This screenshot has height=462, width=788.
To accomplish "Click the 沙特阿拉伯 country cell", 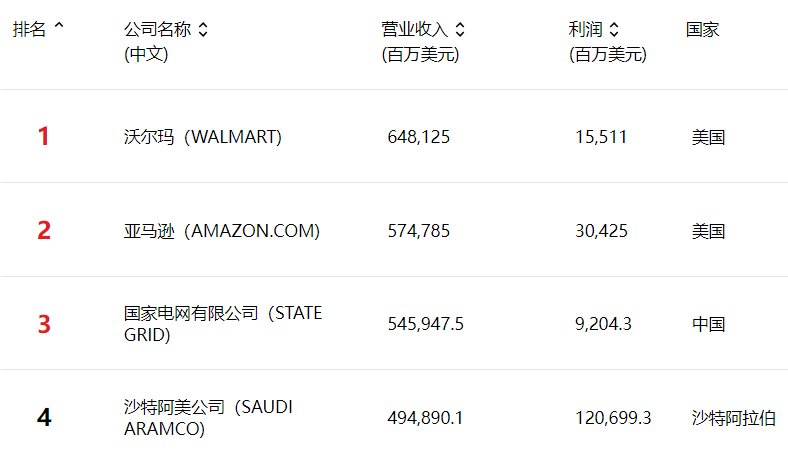I will point(733,418).
